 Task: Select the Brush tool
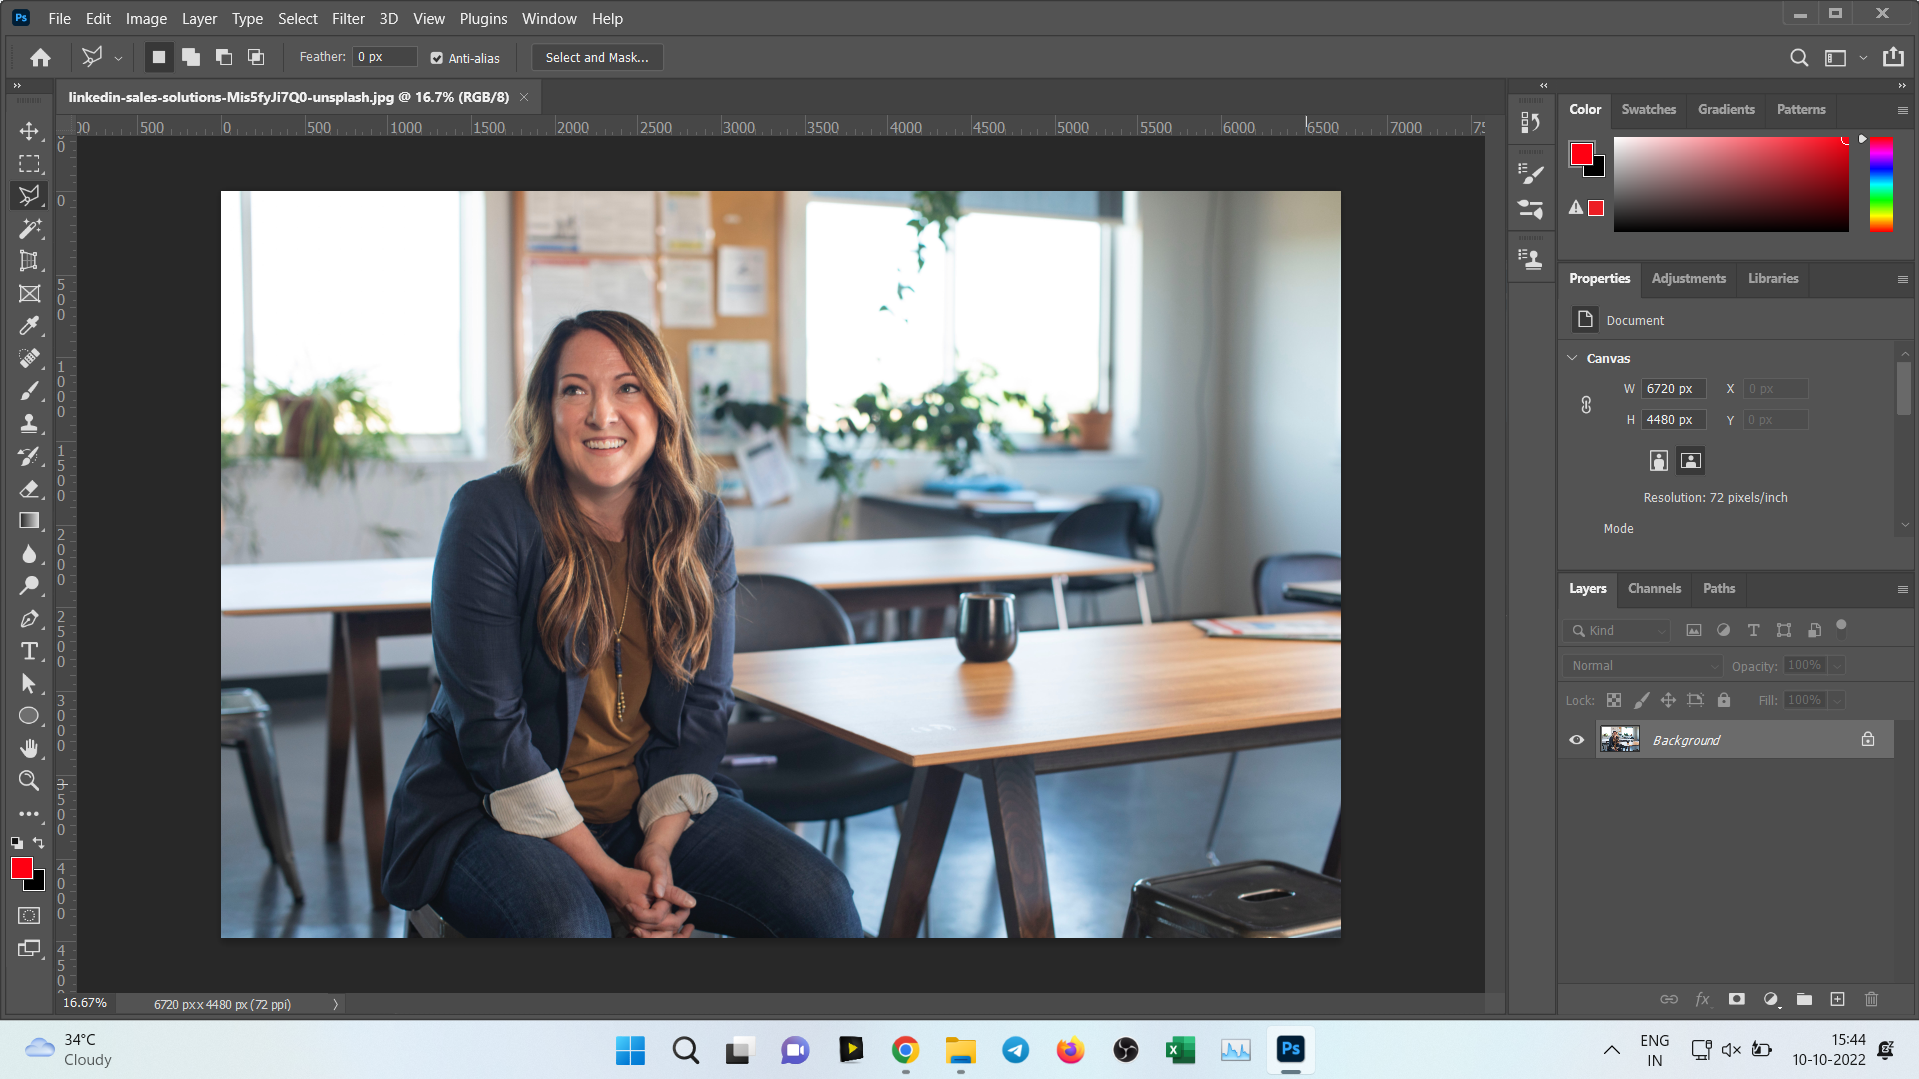(x=29, y=391)
